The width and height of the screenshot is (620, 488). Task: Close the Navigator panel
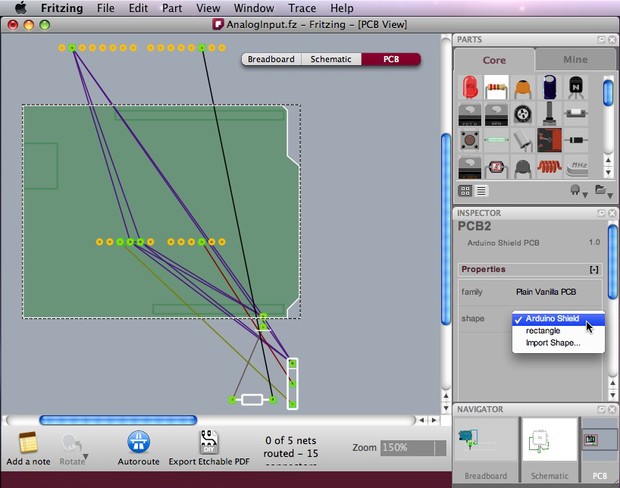pyautogui.click(x=612, y=409)
